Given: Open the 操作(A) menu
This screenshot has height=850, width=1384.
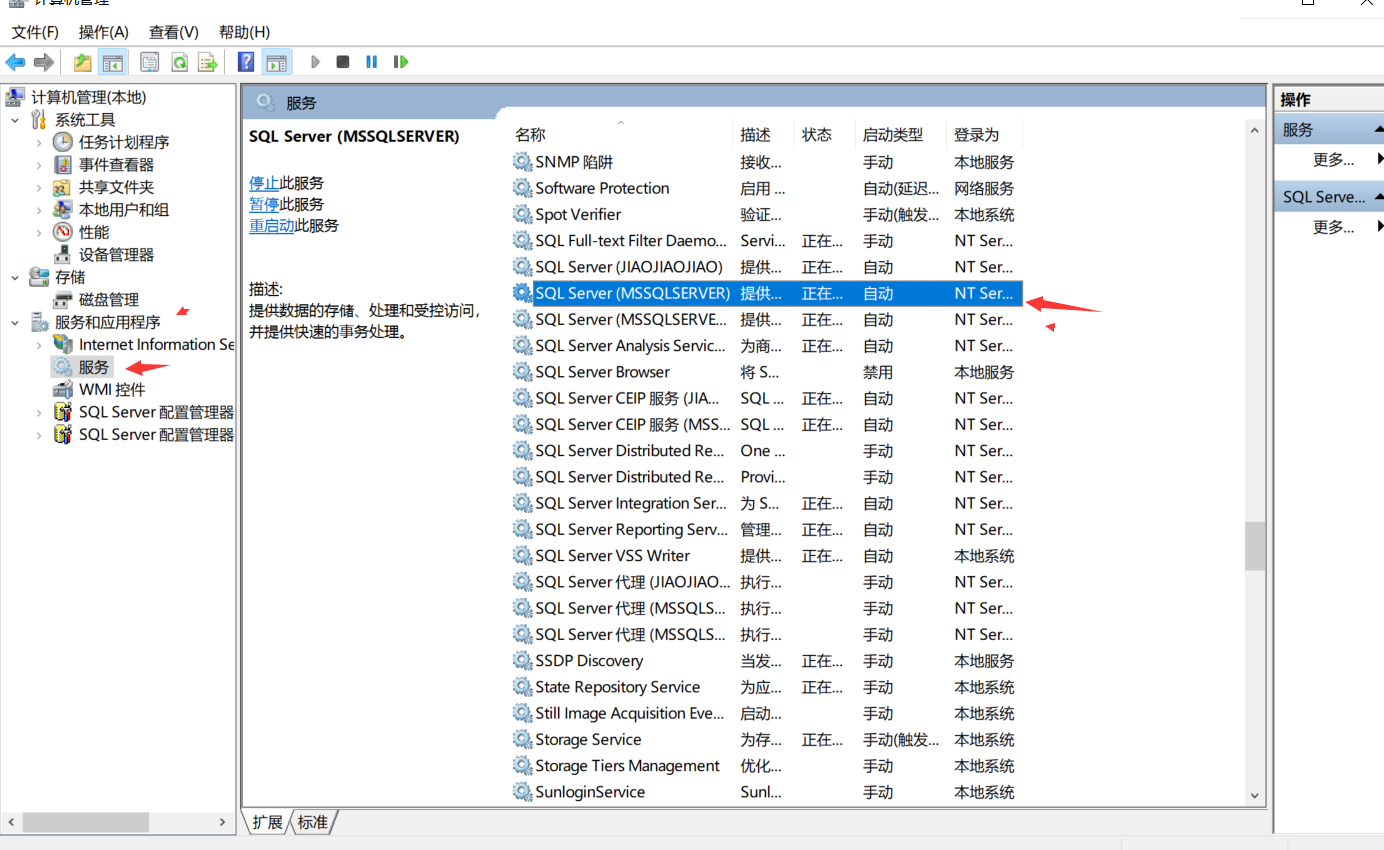Looking at the screenshot, I should tap(104, 32).
